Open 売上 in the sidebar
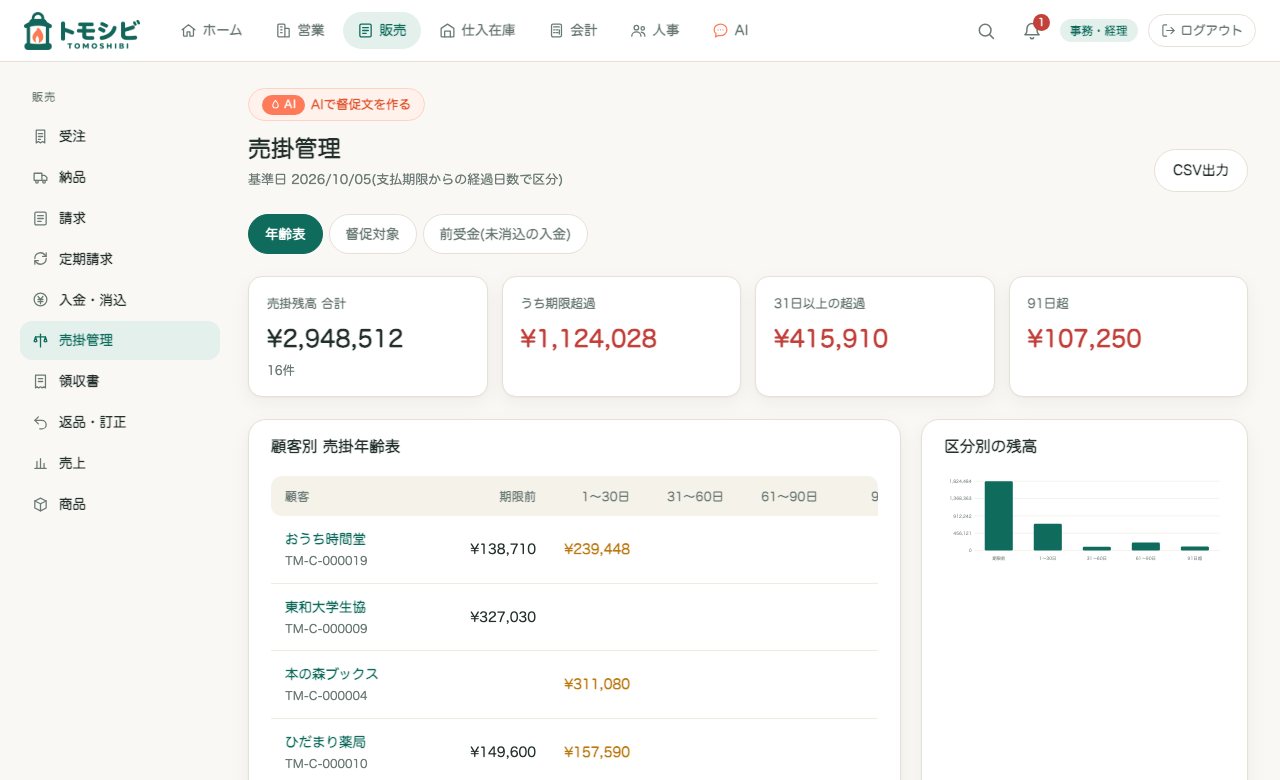 tap(120, 463)
